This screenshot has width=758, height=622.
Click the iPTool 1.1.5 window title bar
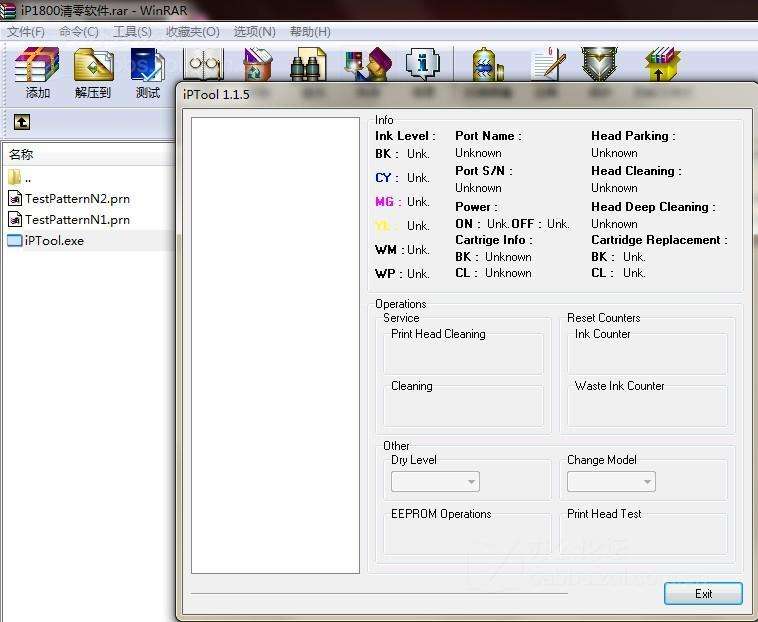(466, 94)
